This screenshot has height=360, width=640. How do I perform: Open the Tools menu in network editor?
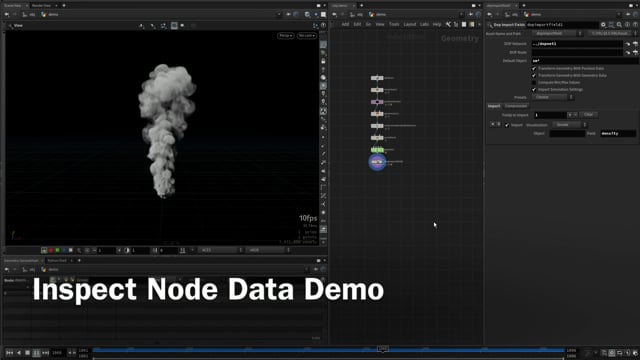394,24
